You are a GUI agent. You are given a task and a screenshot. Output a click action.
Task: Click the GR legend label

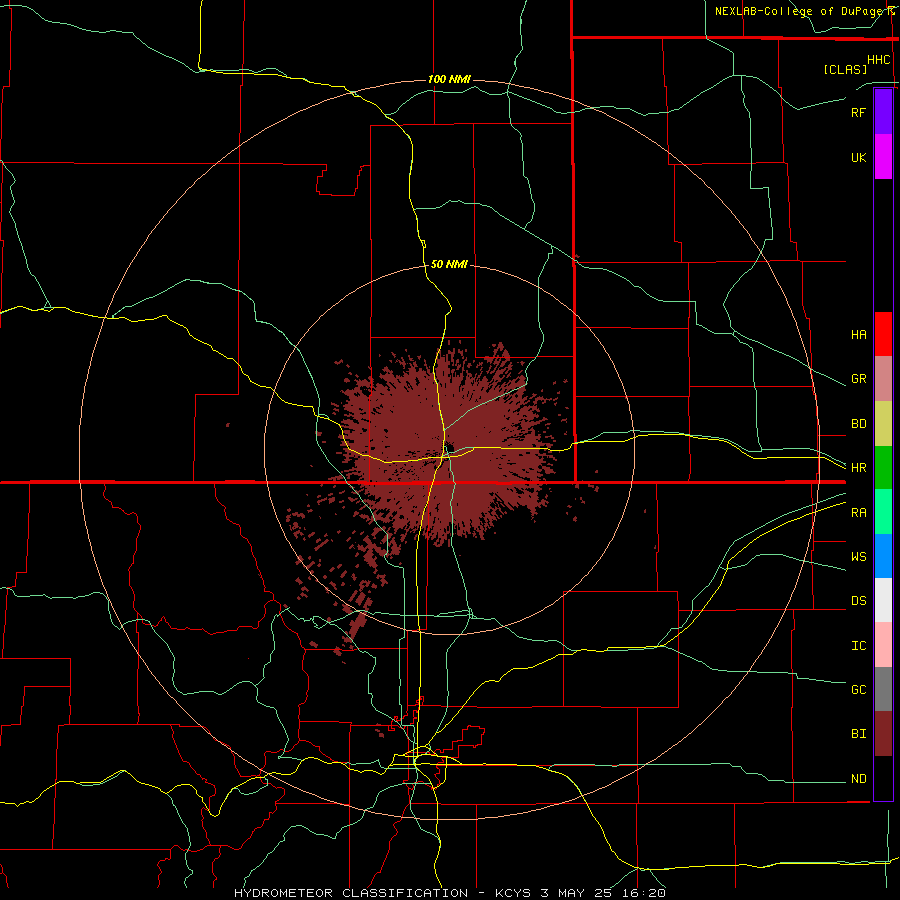coord(858,379)
